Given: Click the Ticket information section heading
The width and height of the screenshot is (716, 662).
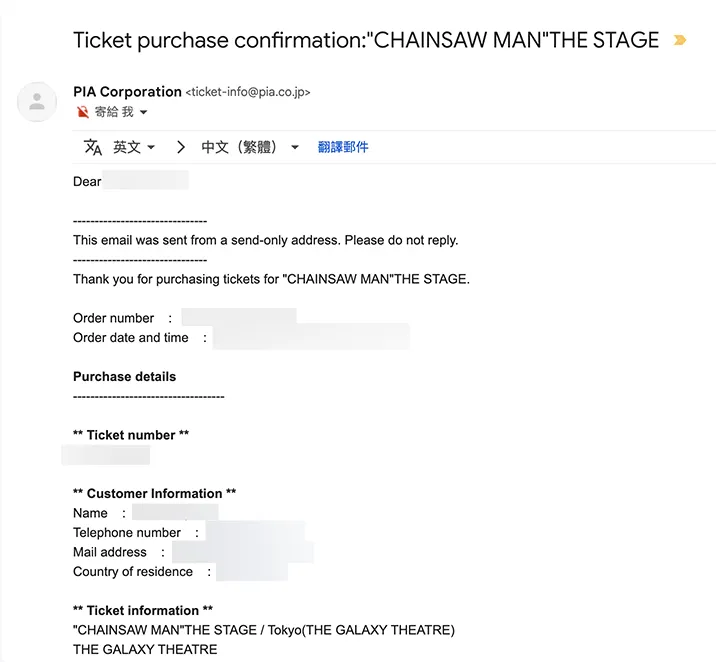Looking at the screenshot, I should [143, 611].
